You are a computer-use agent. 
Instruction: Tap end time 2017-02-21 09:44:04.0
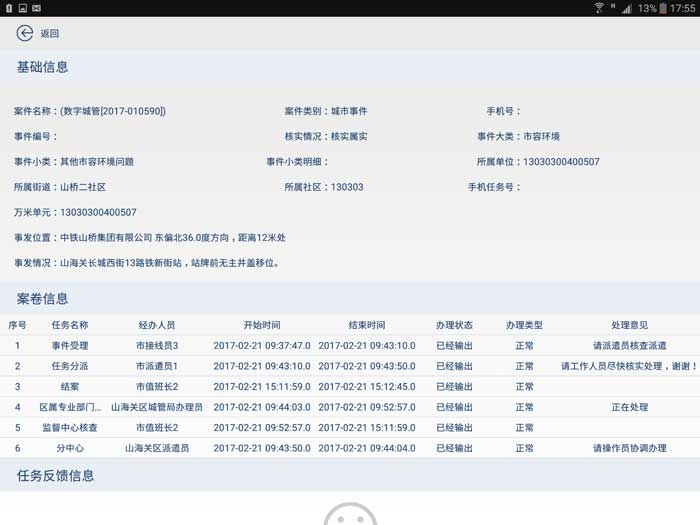pyautogui.click(x=367, y=448)
